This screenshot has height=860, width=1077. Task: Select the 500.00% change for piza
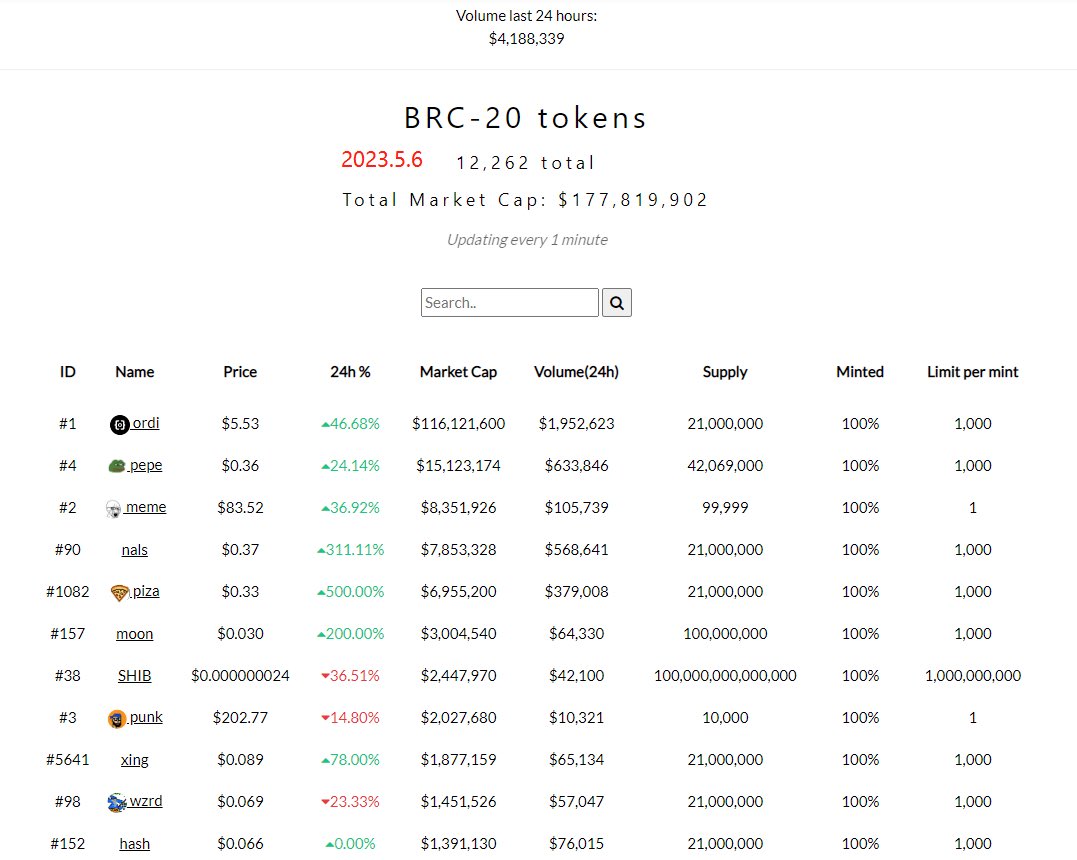click(x=350, y=591)
